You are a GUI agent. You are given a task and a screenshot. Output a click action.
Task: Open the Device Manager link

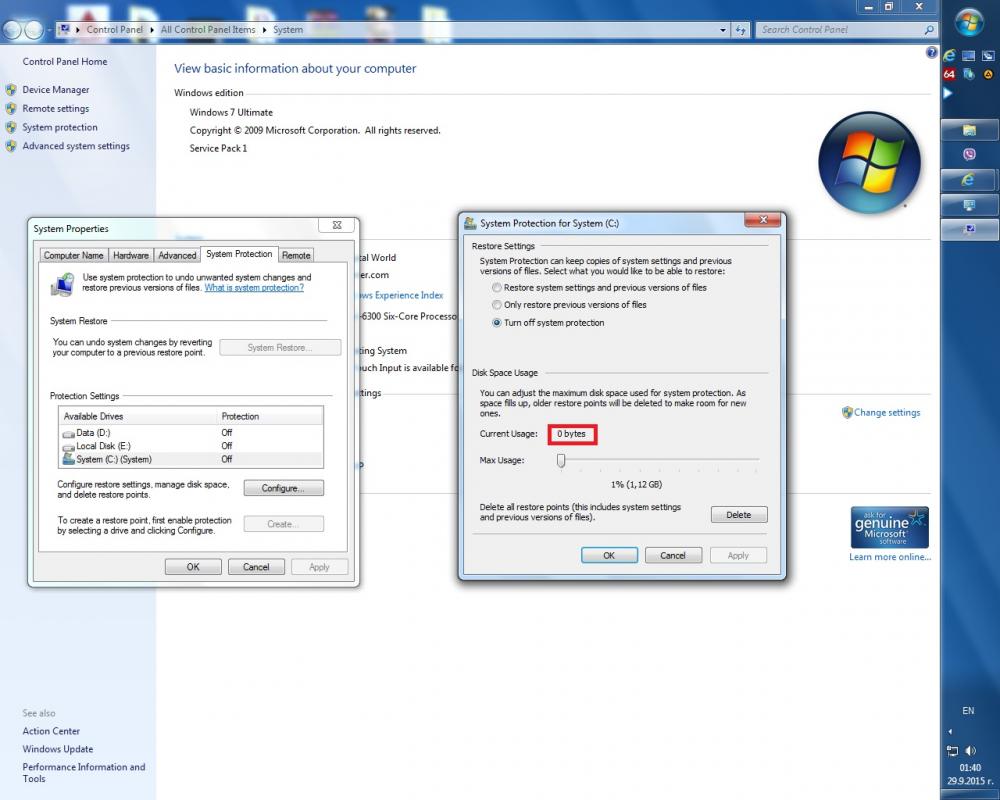(x=55, y=90)
